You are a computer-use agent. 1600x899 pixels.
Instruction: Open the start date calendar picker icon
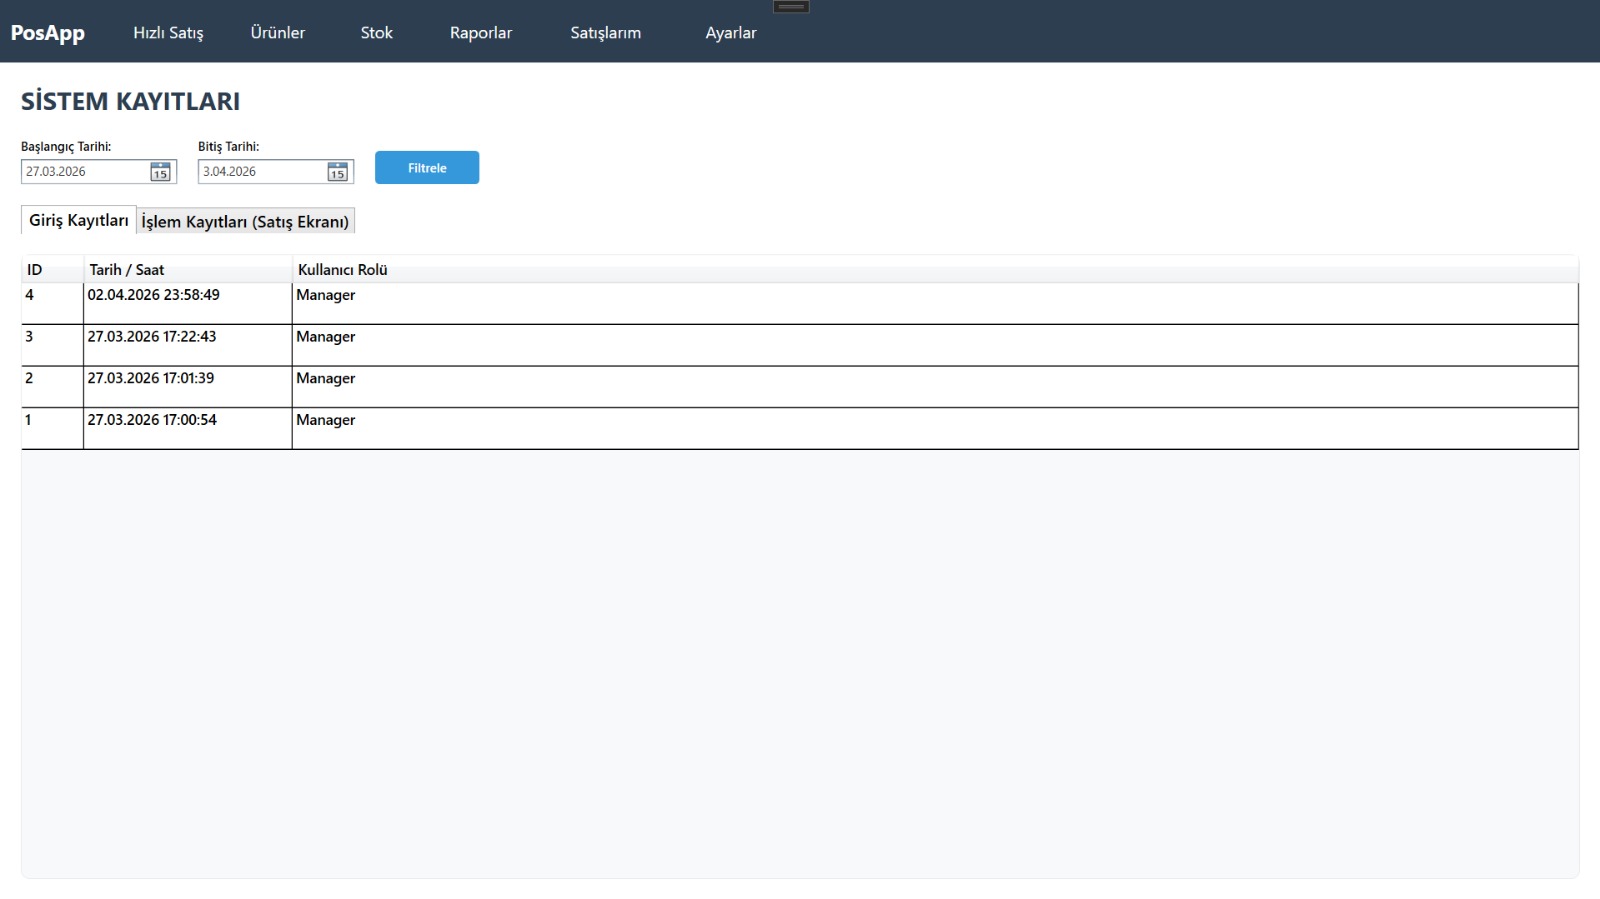coord(160,172)
